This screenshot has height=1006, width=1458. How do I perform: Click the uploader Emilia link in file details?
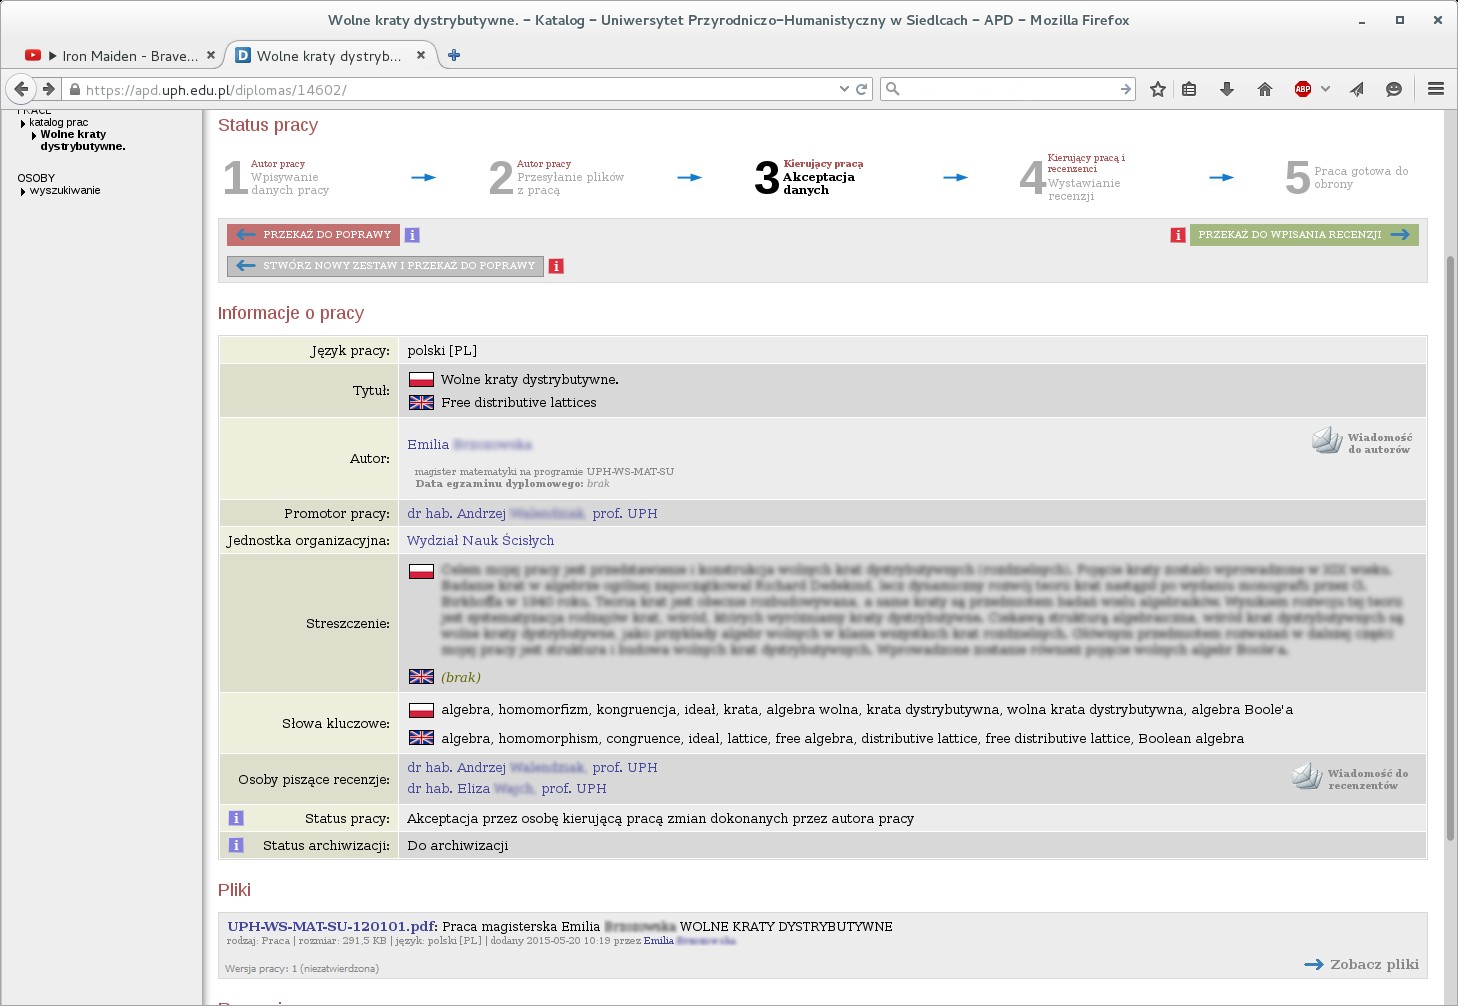[689, 940]
